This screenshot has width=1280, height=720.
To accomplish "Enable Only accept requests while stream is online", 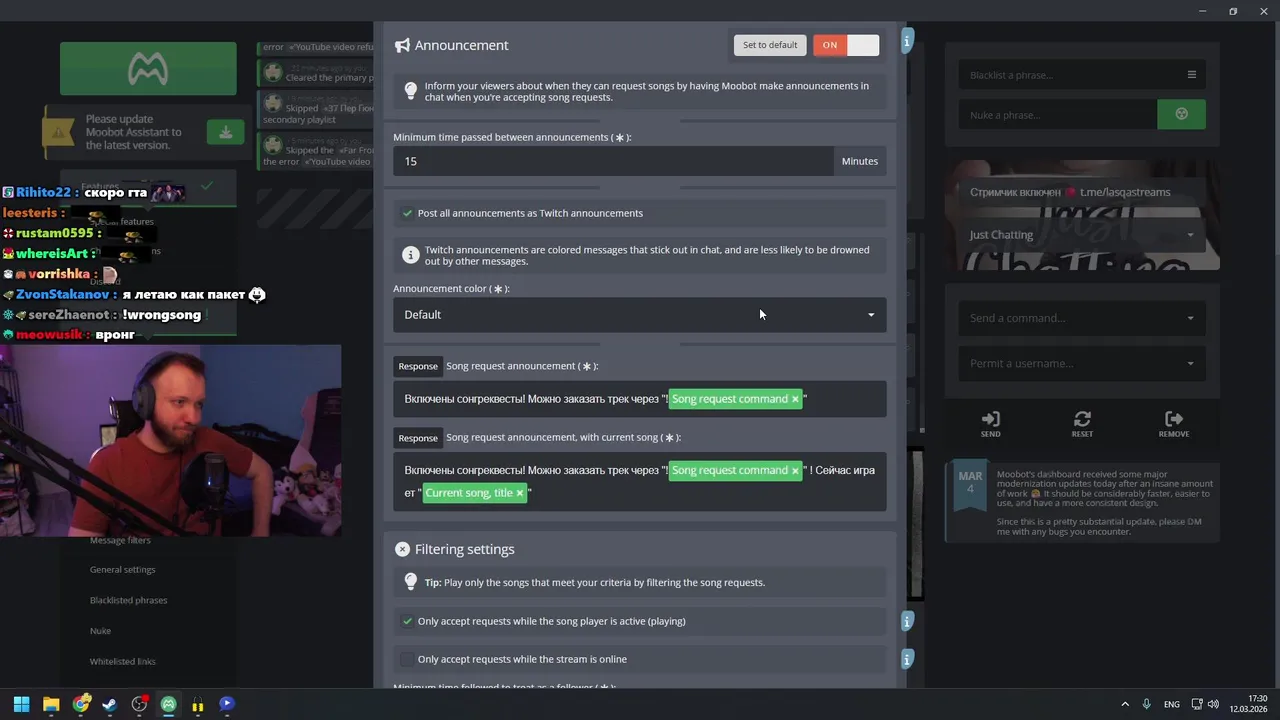I will [407, 659].
